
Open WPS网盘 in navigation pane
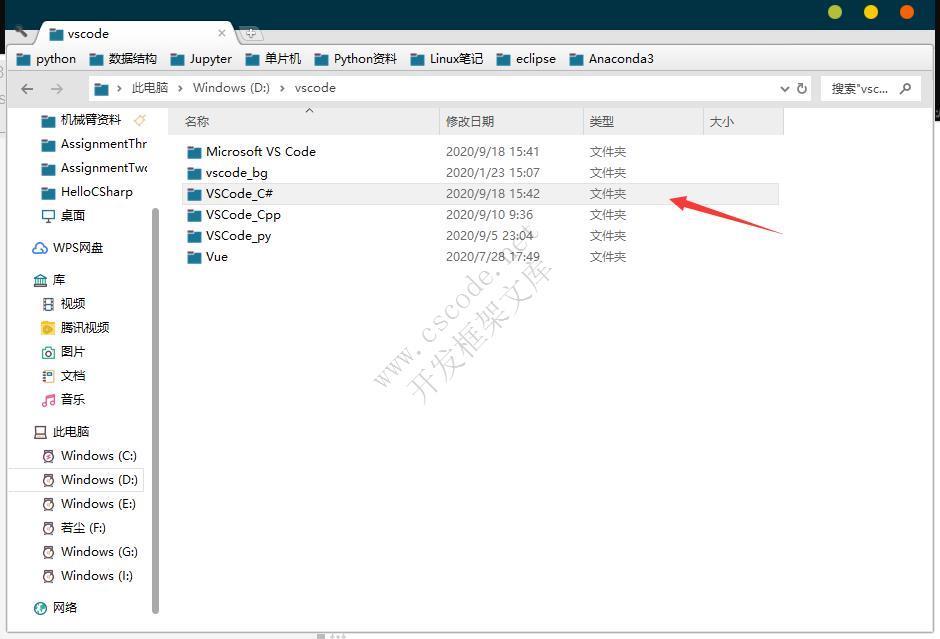[68, 248]
